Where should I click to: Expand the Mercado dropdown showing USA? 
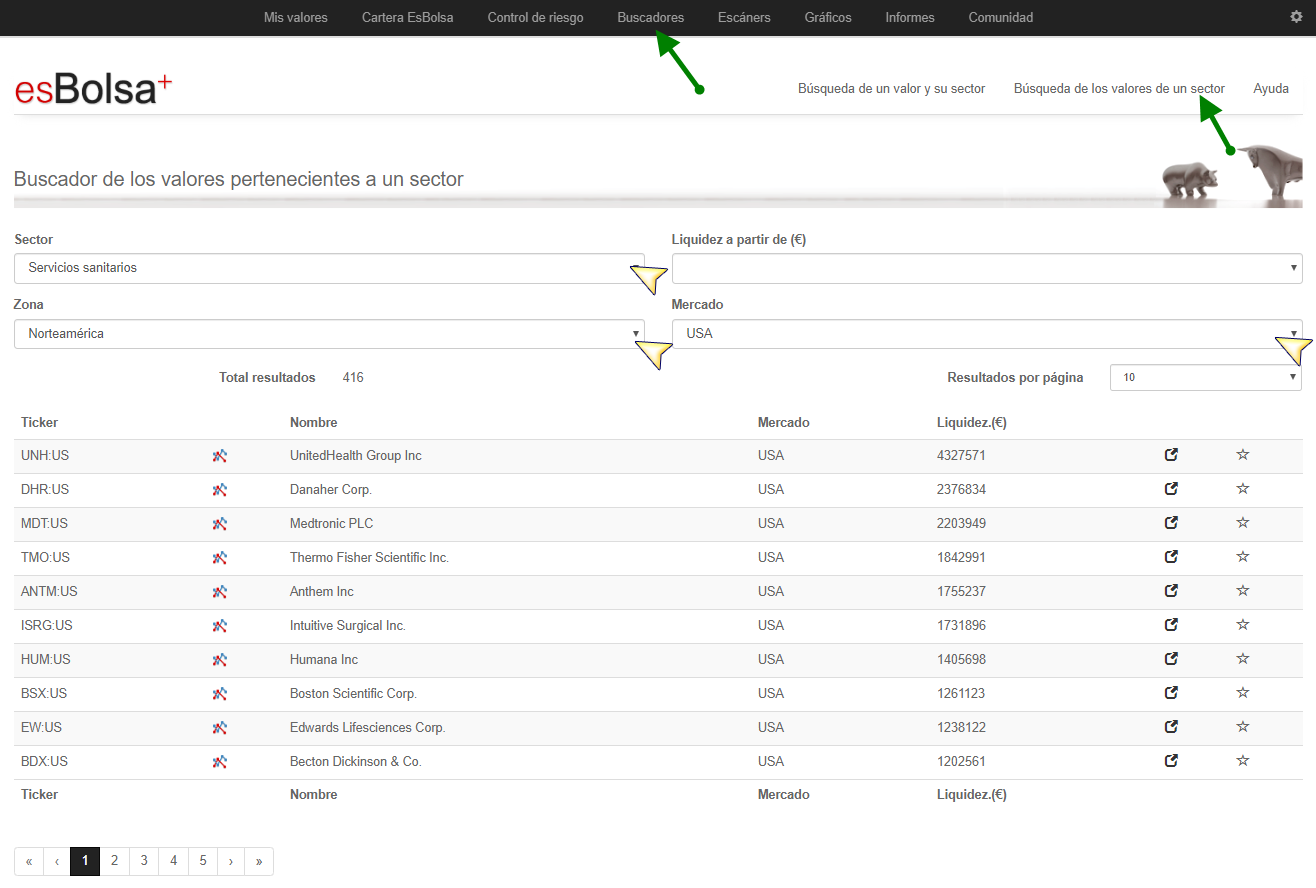986,334
